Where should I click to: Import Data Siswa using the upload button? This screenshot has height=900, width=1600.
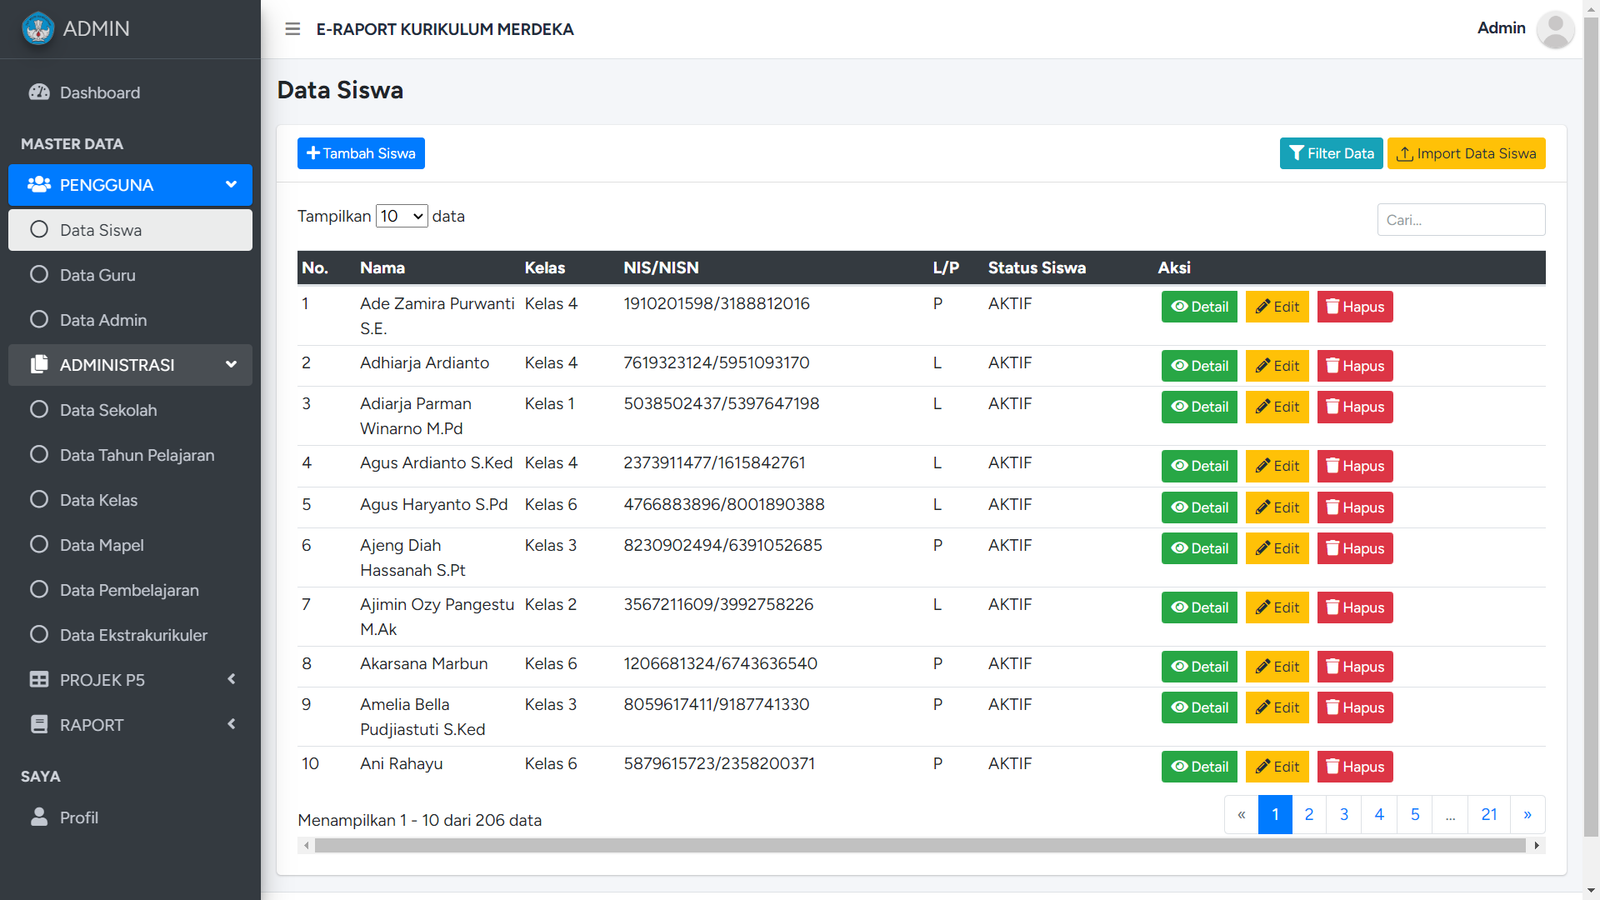(1465, 154)
